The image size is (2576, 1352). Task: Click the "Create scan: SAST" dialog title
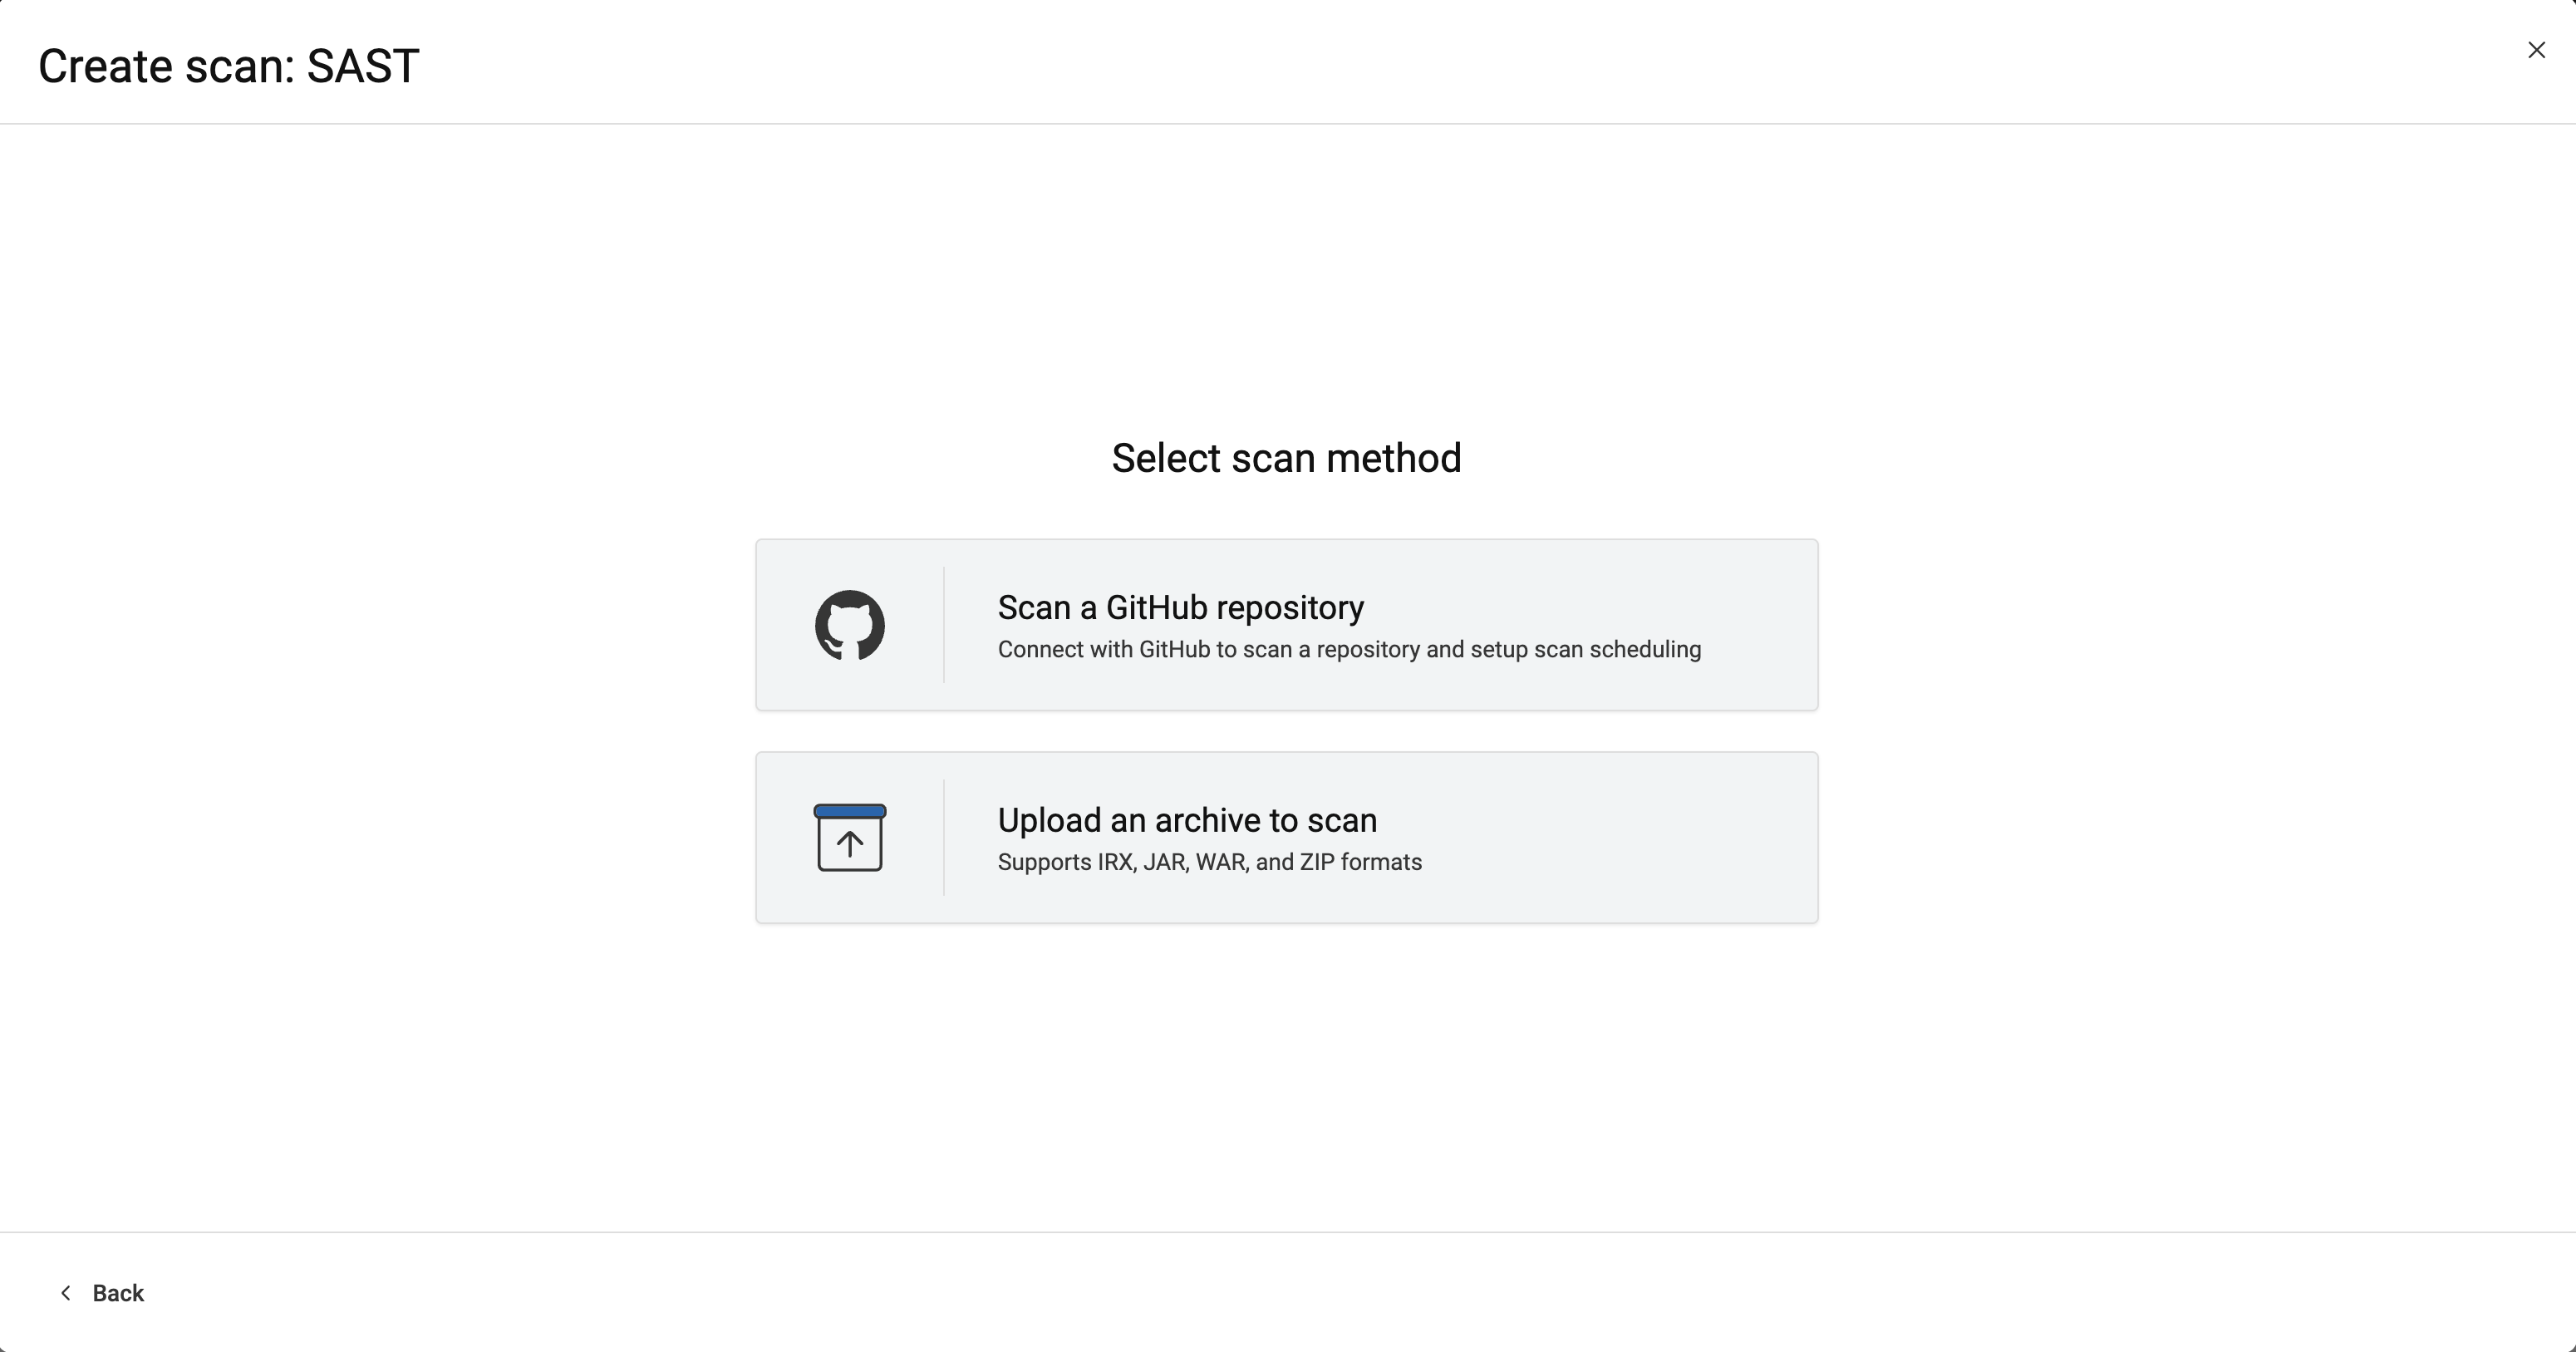coord(228,66)
